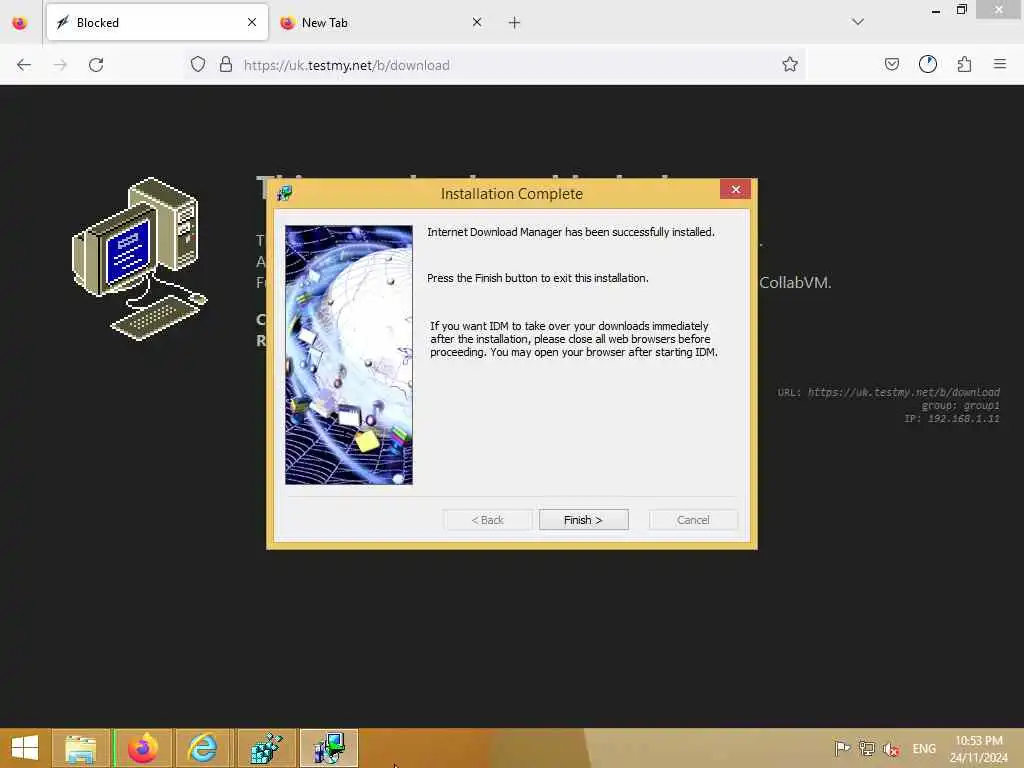The width and height of the screenshot is (1024, 768).
Task: Go back to previous page
Action: click(x=24, y=65)
